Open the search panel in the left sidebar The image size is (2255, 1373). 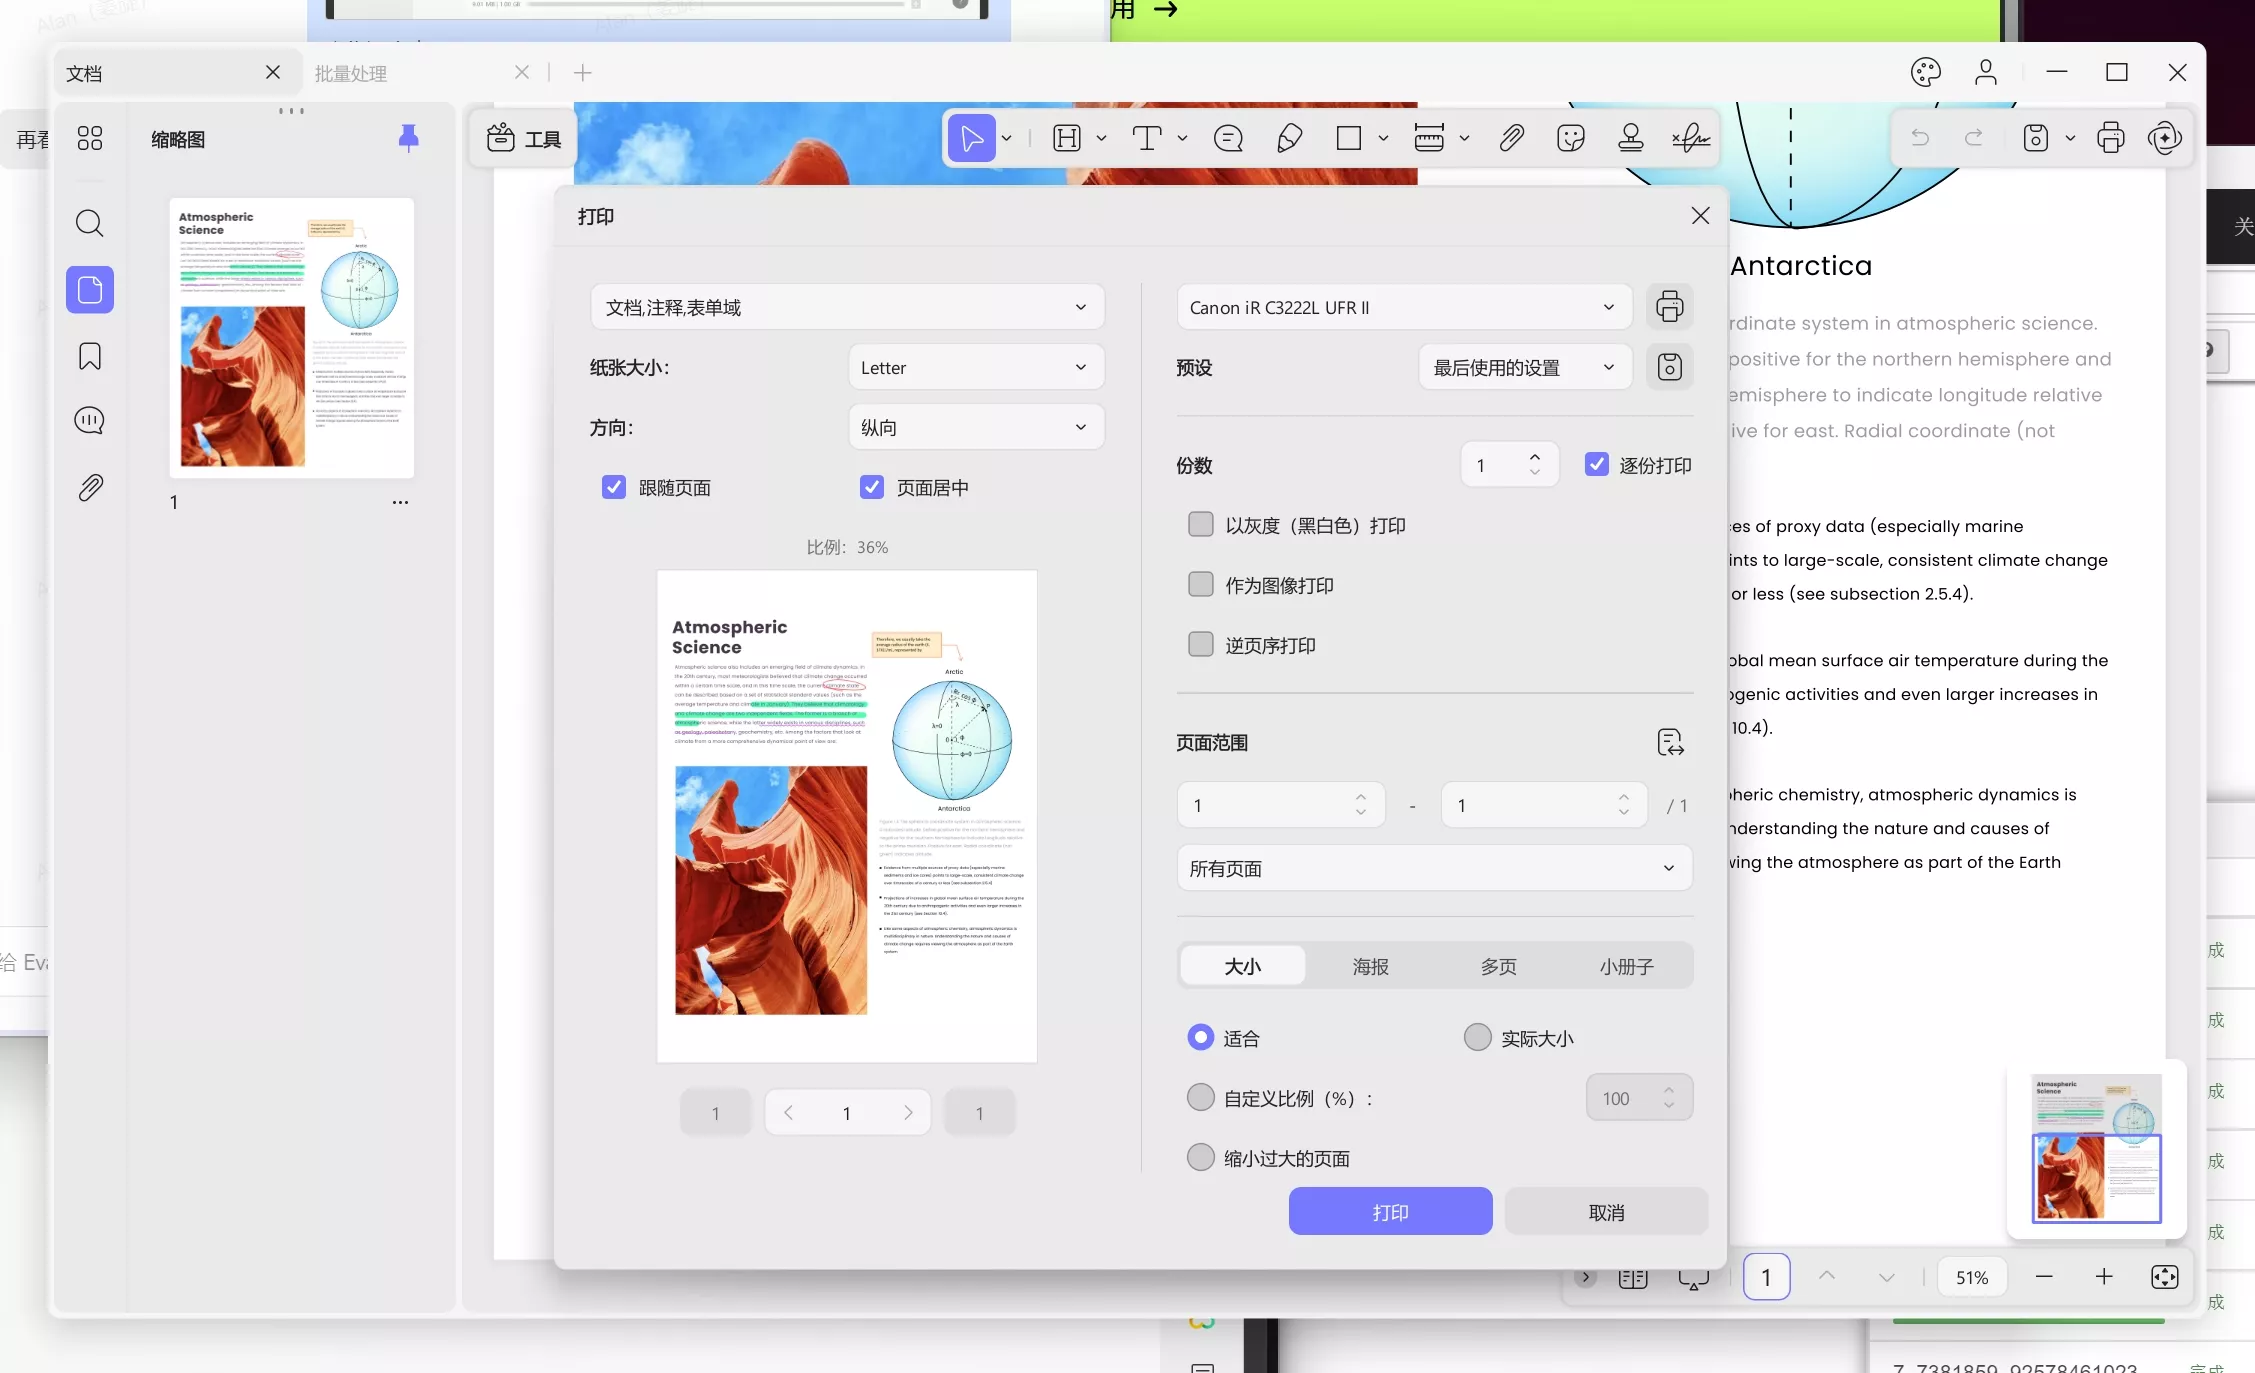pos(89,223)
